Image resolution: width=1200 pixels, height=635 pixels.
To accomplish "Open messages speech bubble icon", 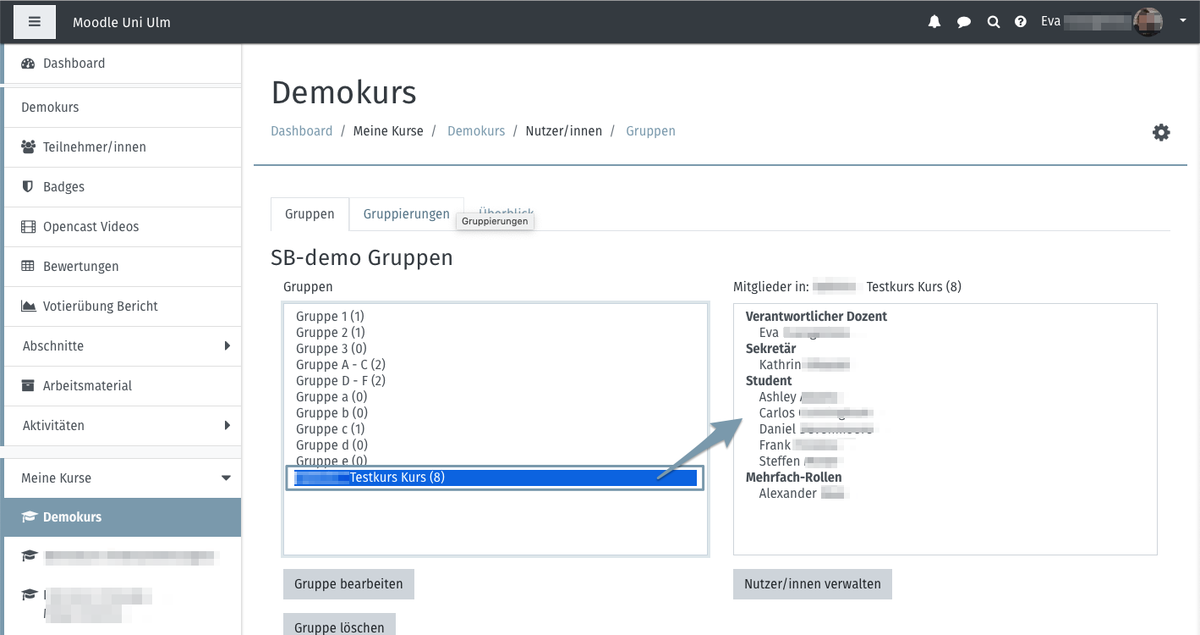I will pyautogui.click(x=964, y=22).
